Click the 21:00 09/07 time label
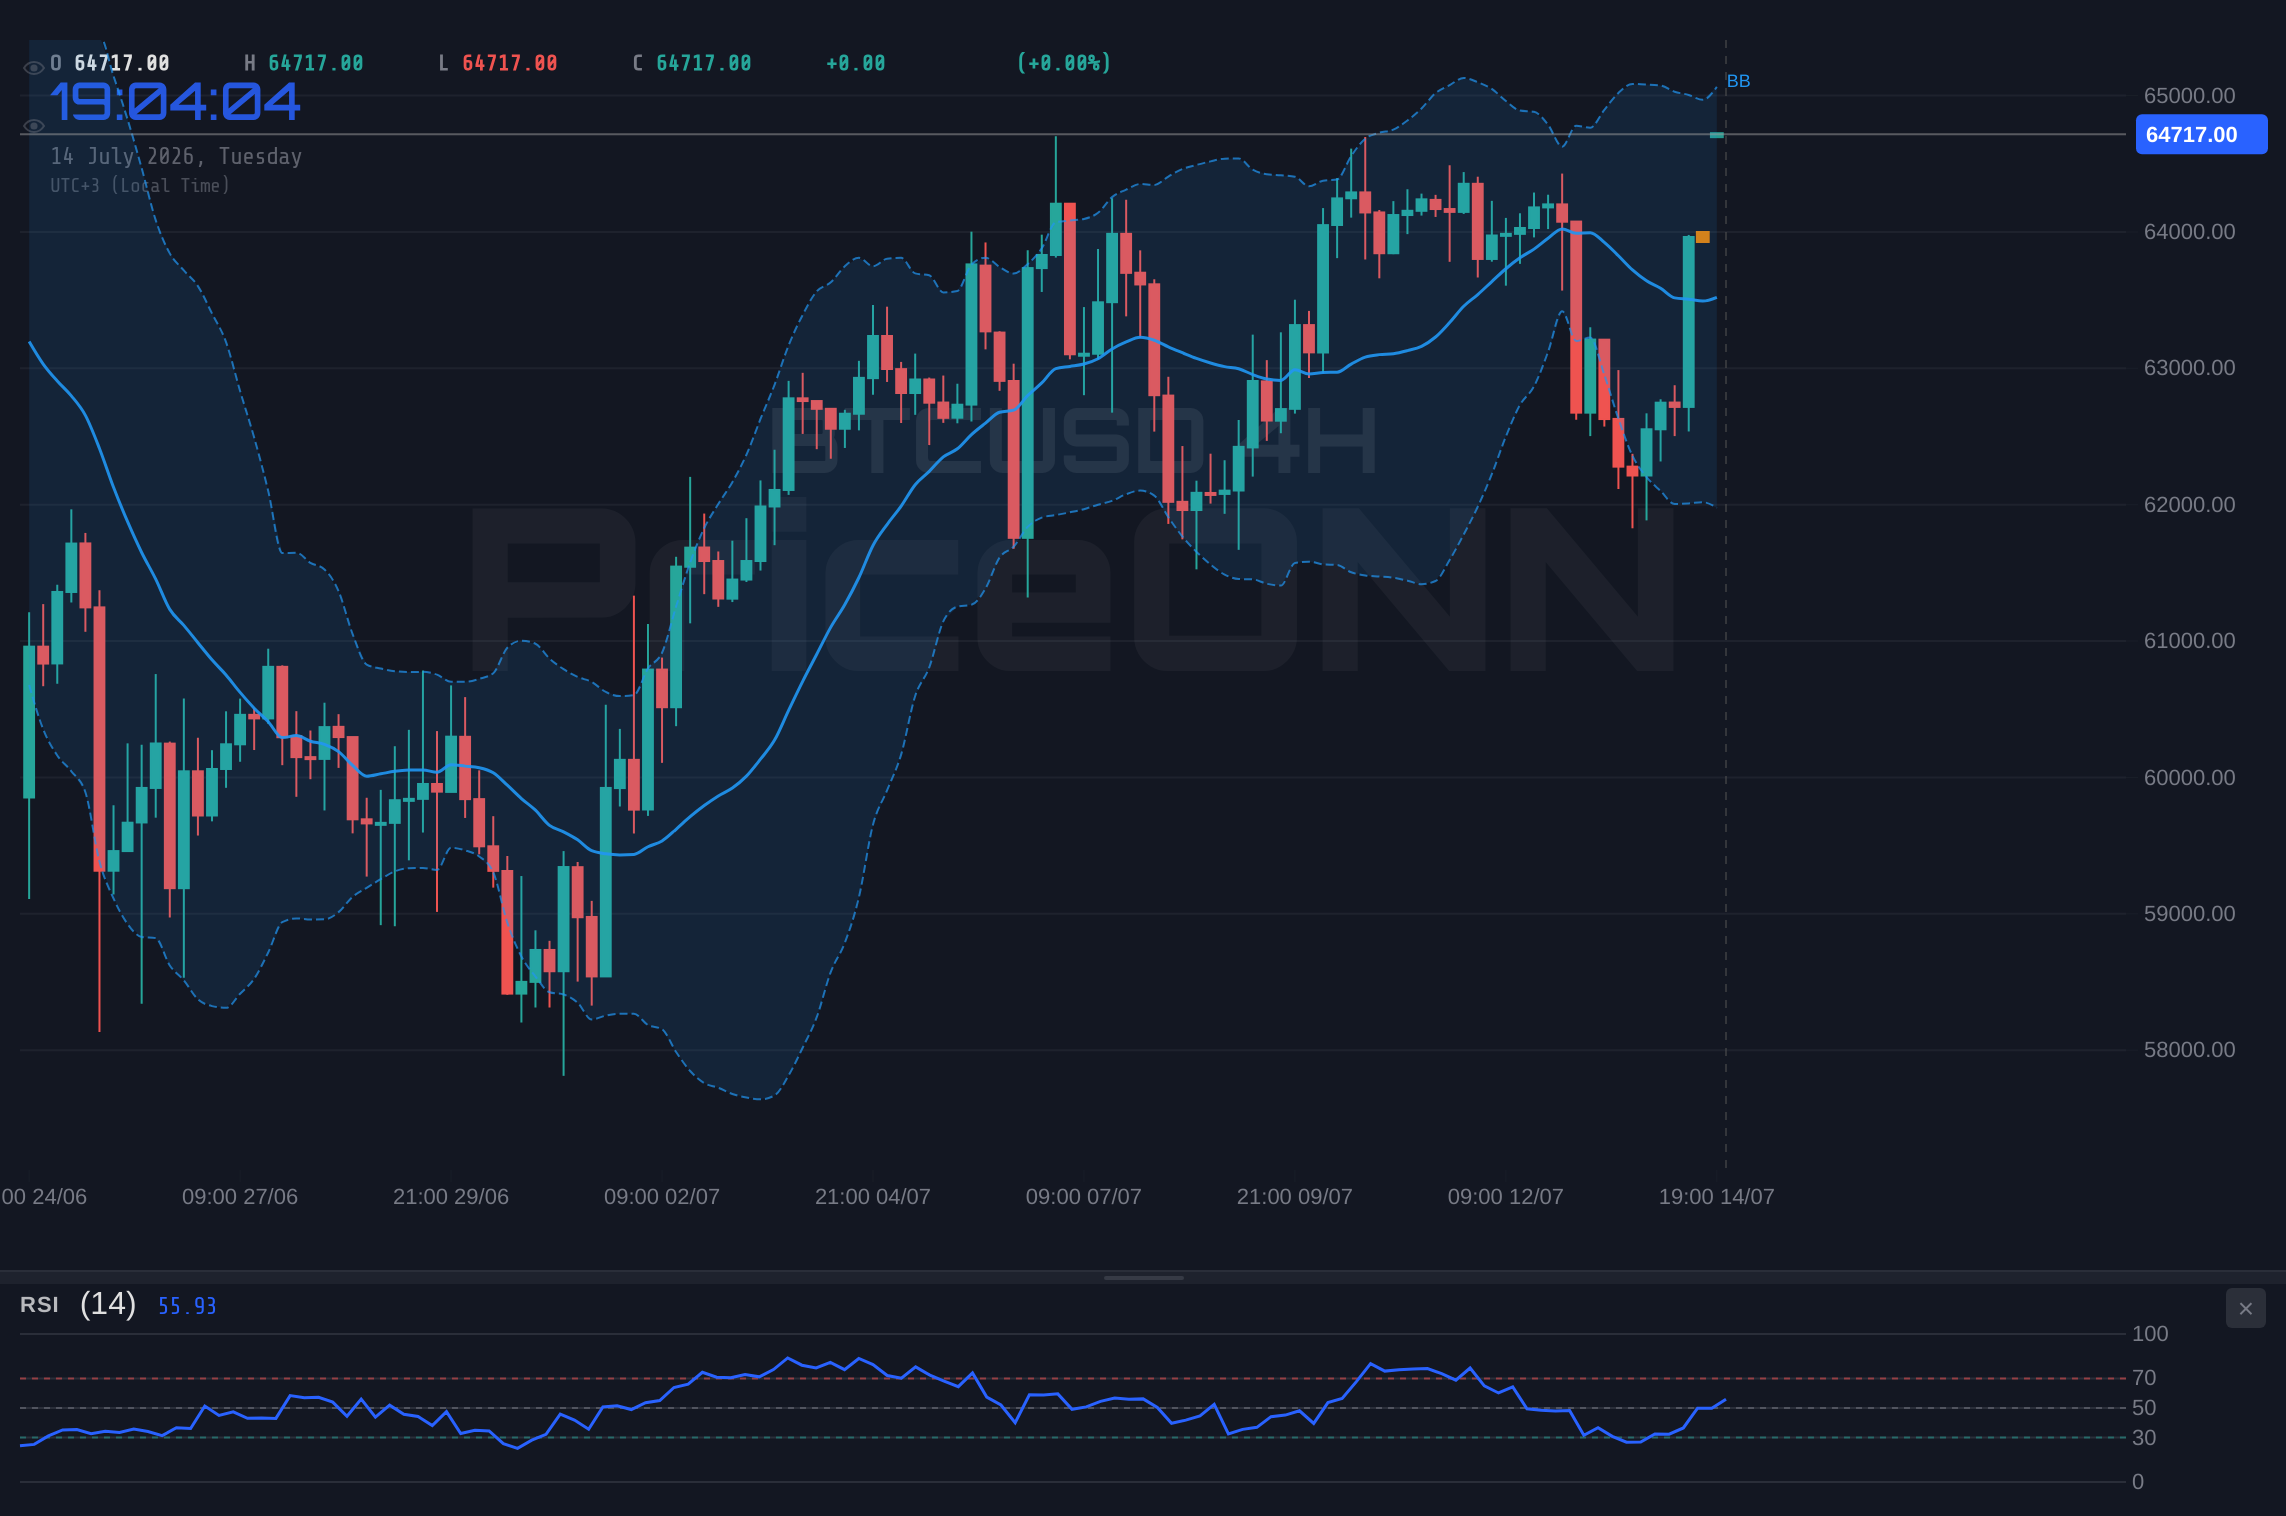This screenshot has height=1516, width=2286. click(x=1295, y=1197)
